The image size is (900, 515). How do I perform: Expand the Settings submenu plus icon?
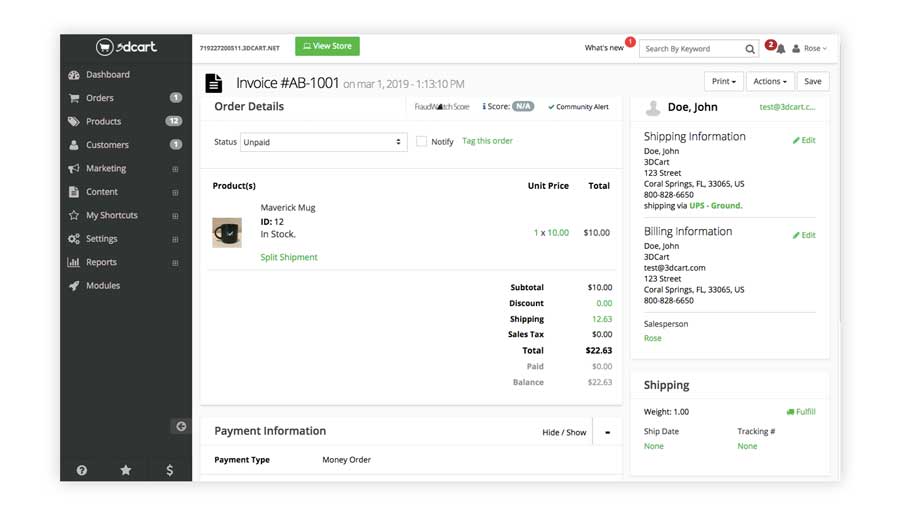pos(175,239)
